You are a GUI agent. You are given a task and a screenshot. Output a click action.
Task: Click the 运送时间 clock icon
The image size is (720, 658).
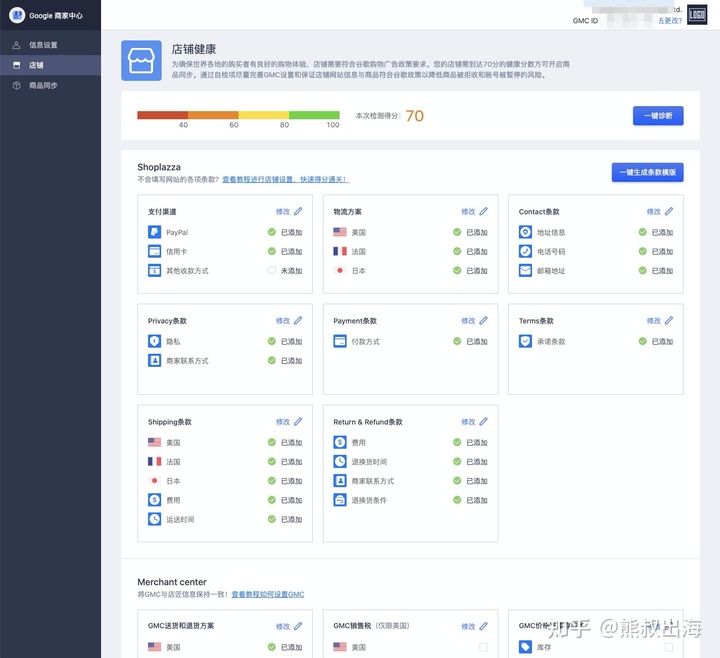pyautogui.click(x=154, y=519)
